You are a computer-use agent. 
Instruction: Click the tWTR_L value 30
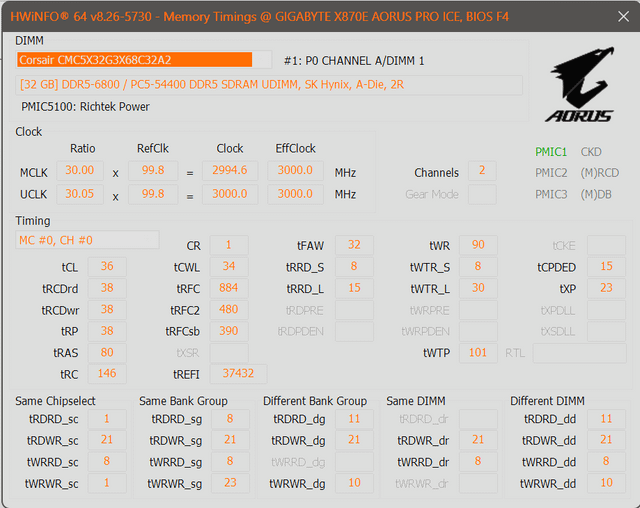pos(478,288)
